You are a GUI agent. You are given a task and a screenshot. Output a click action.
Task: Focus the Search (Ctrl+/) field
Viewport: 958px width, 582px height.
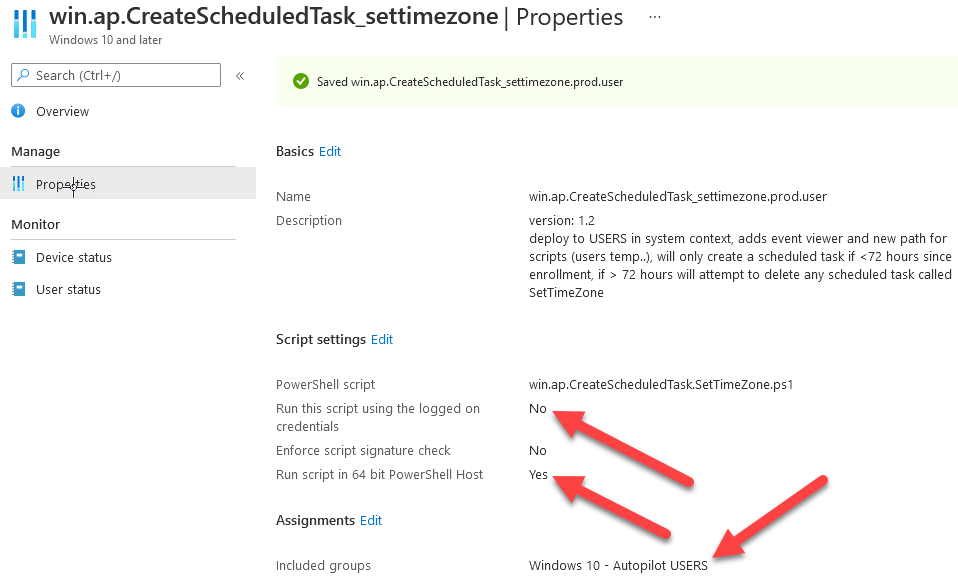coord(116,75)
